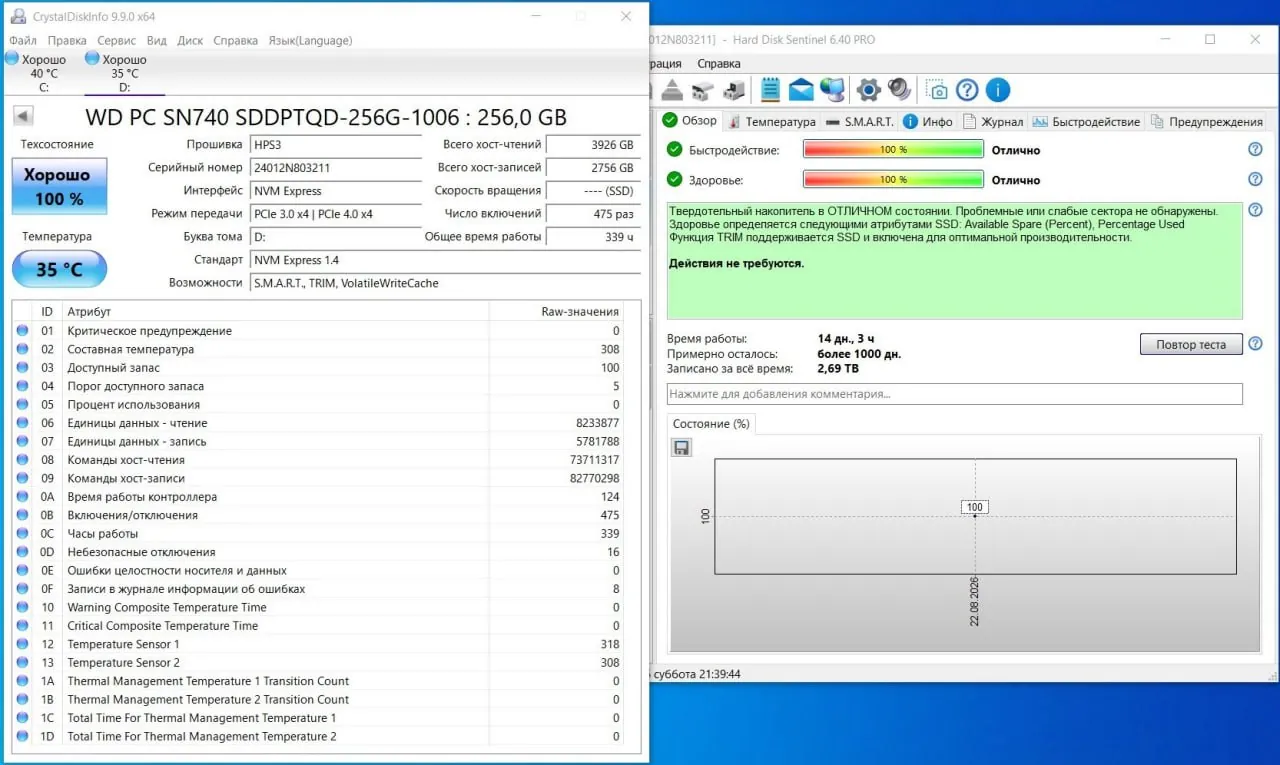
Task: Click the previous disk arrow in CrystalDiskInfo
Action: (x=23, y=115)
